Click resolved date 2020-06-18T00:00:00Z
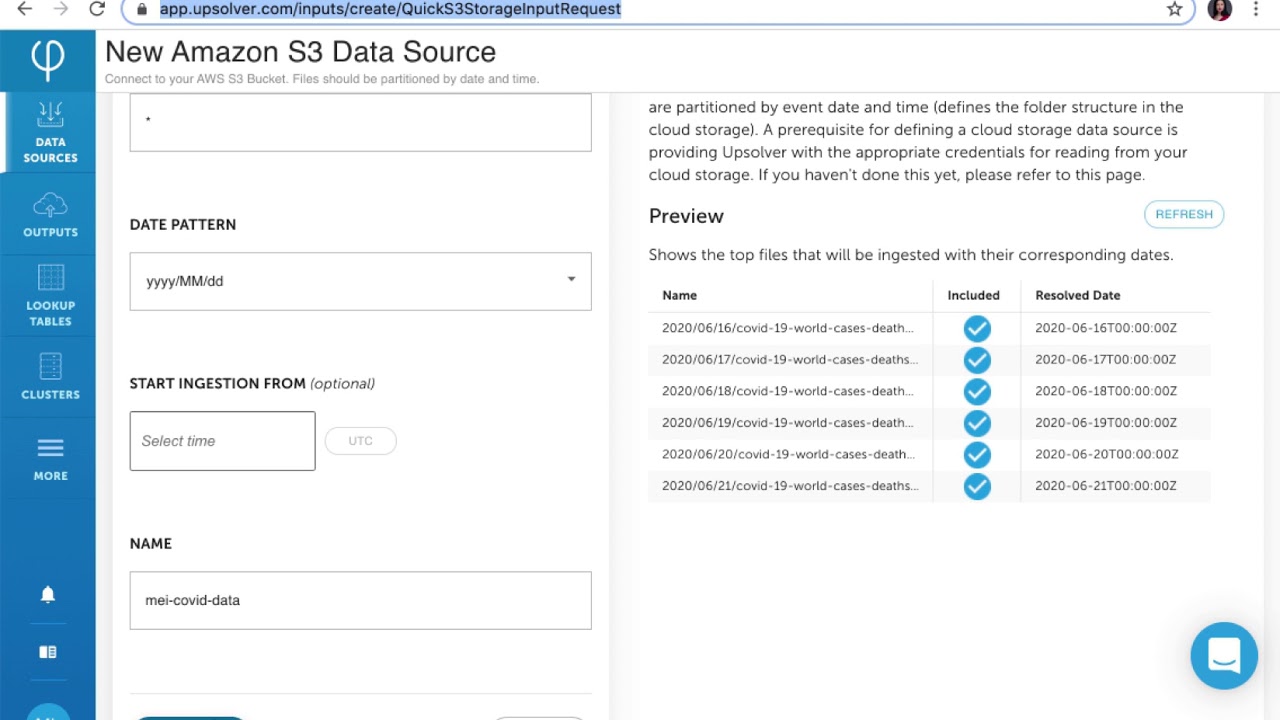The width and height of the screenshot is (1280, 720). tap(1106, 391)
